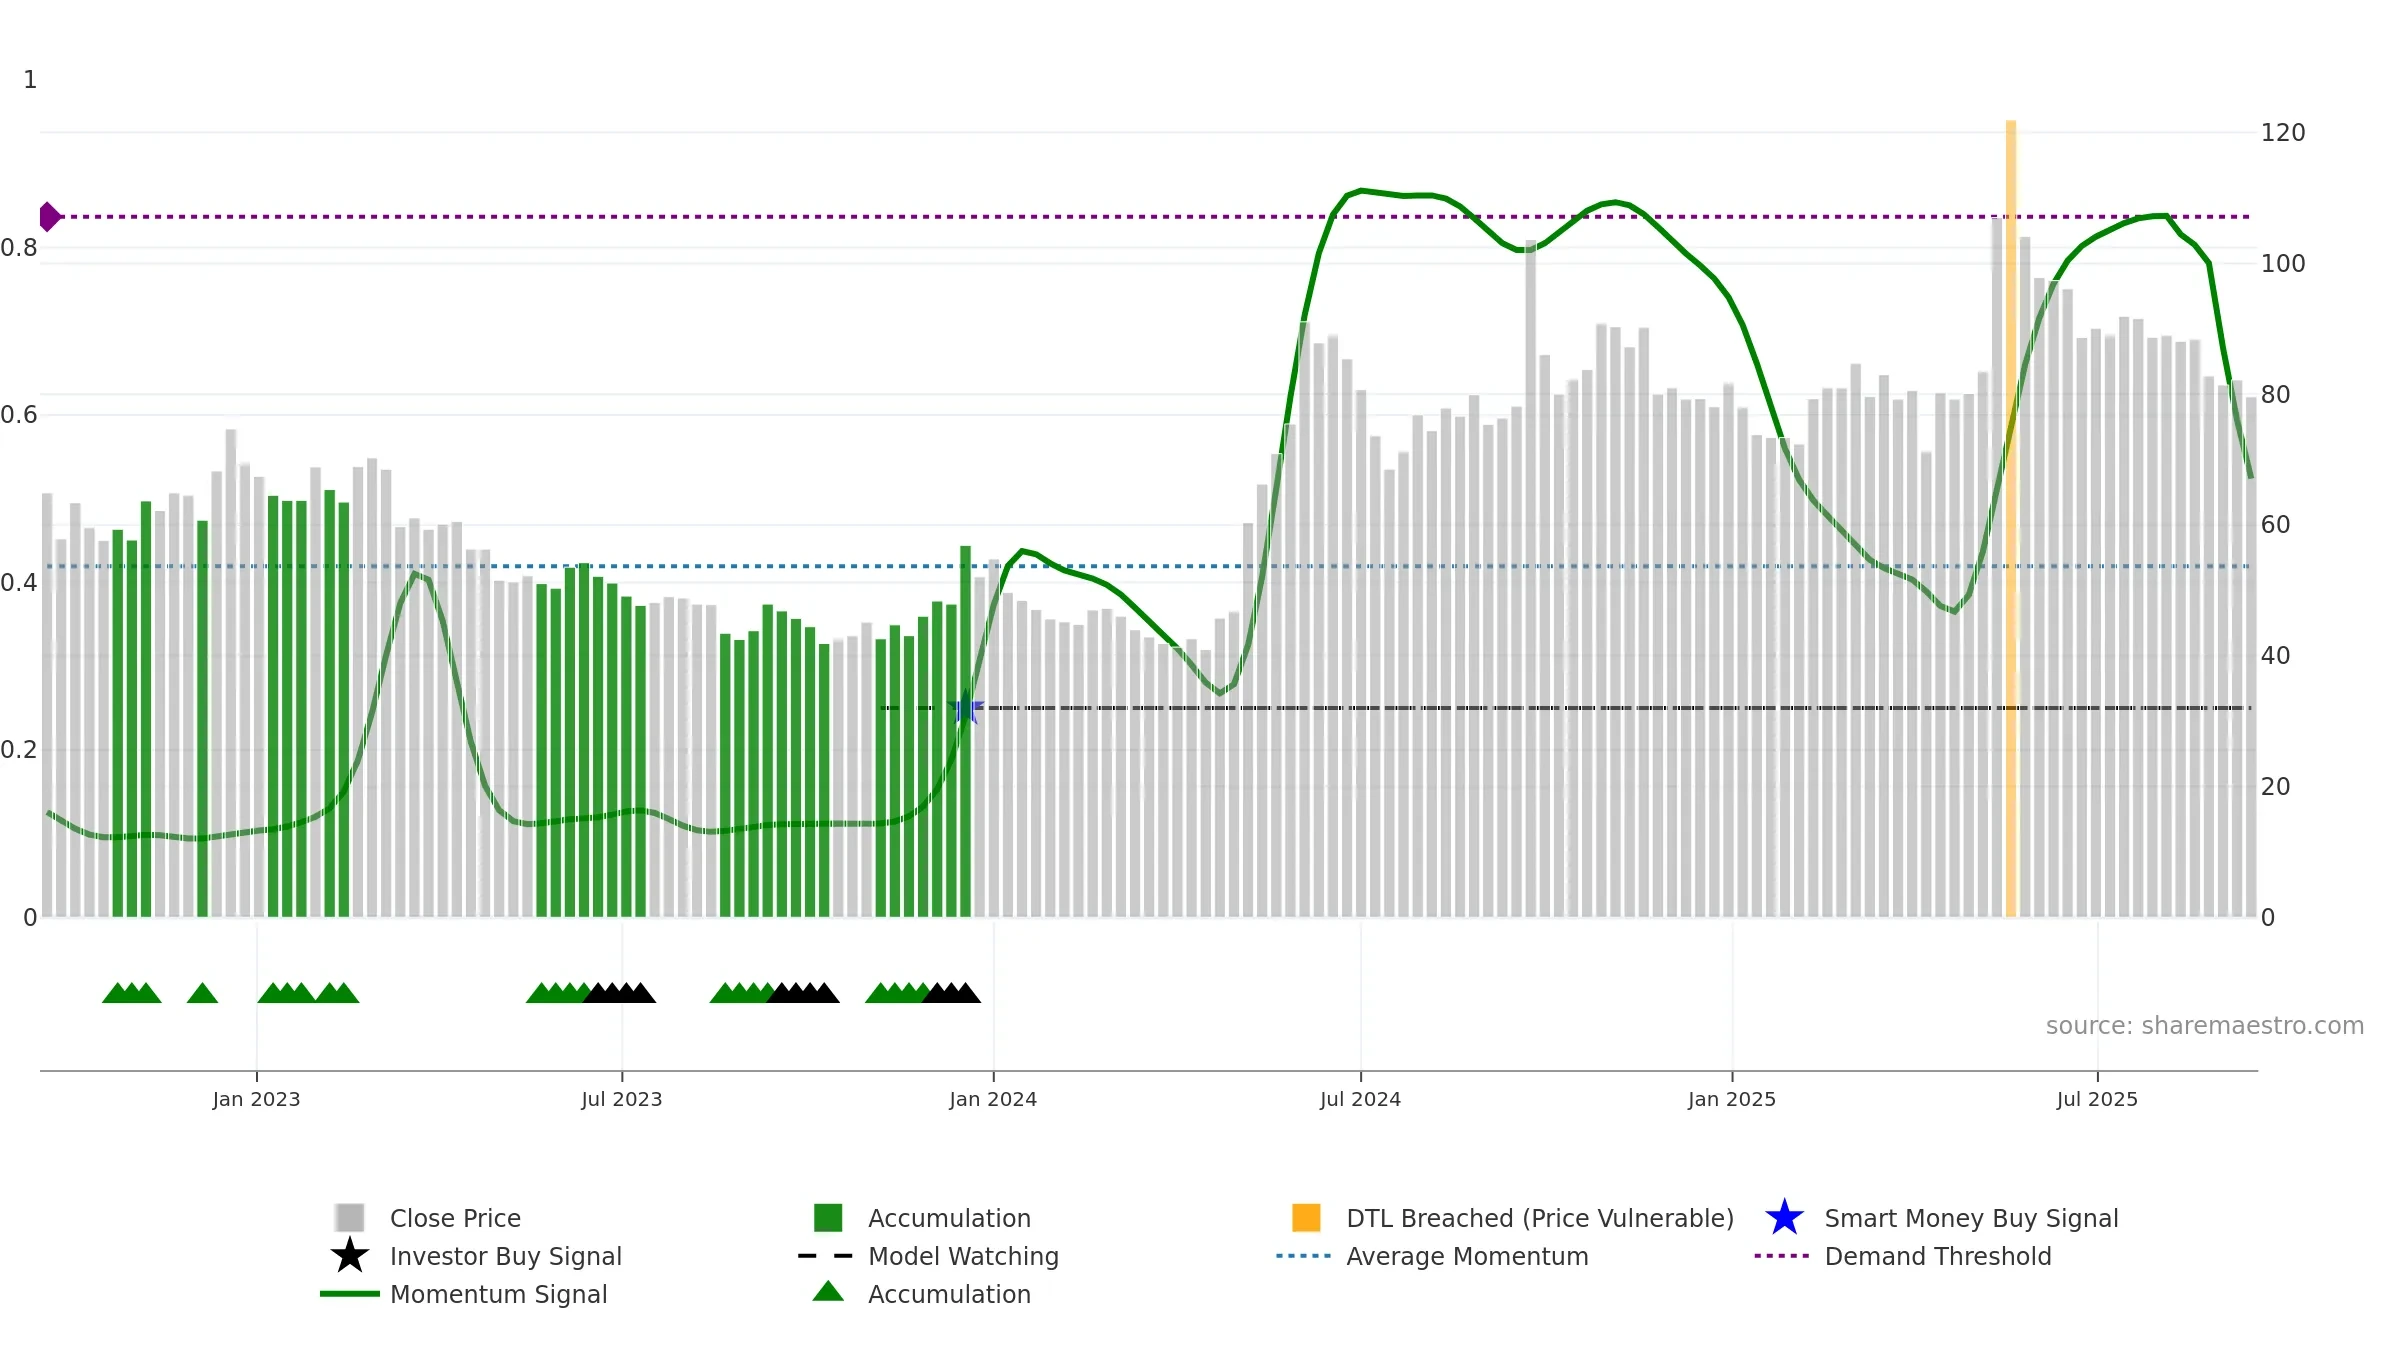The width and height of the screenshot is (2400, 1350).
Task: Click the Jan 2024 axis label
Action: coord(993,1099)
